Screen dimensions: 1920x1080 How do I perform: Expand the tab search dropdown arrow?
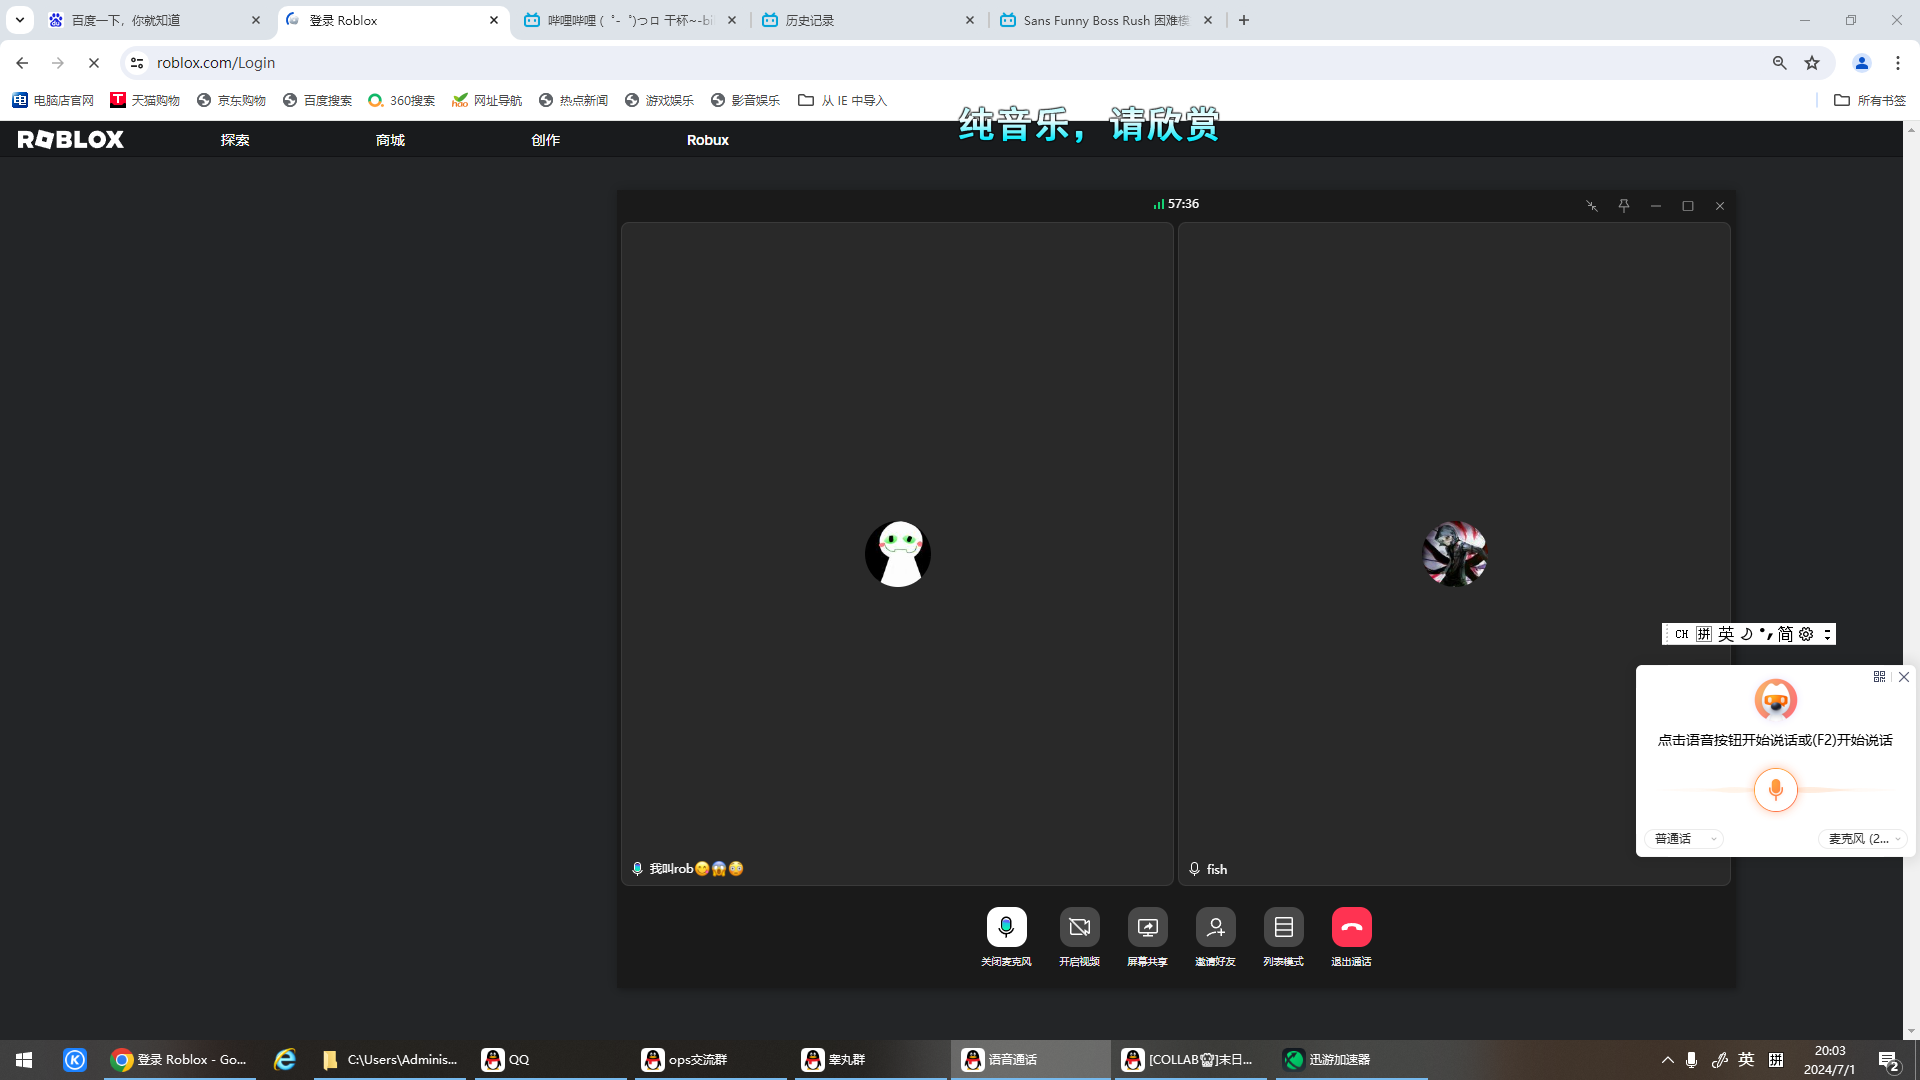[x=19, y=20]
